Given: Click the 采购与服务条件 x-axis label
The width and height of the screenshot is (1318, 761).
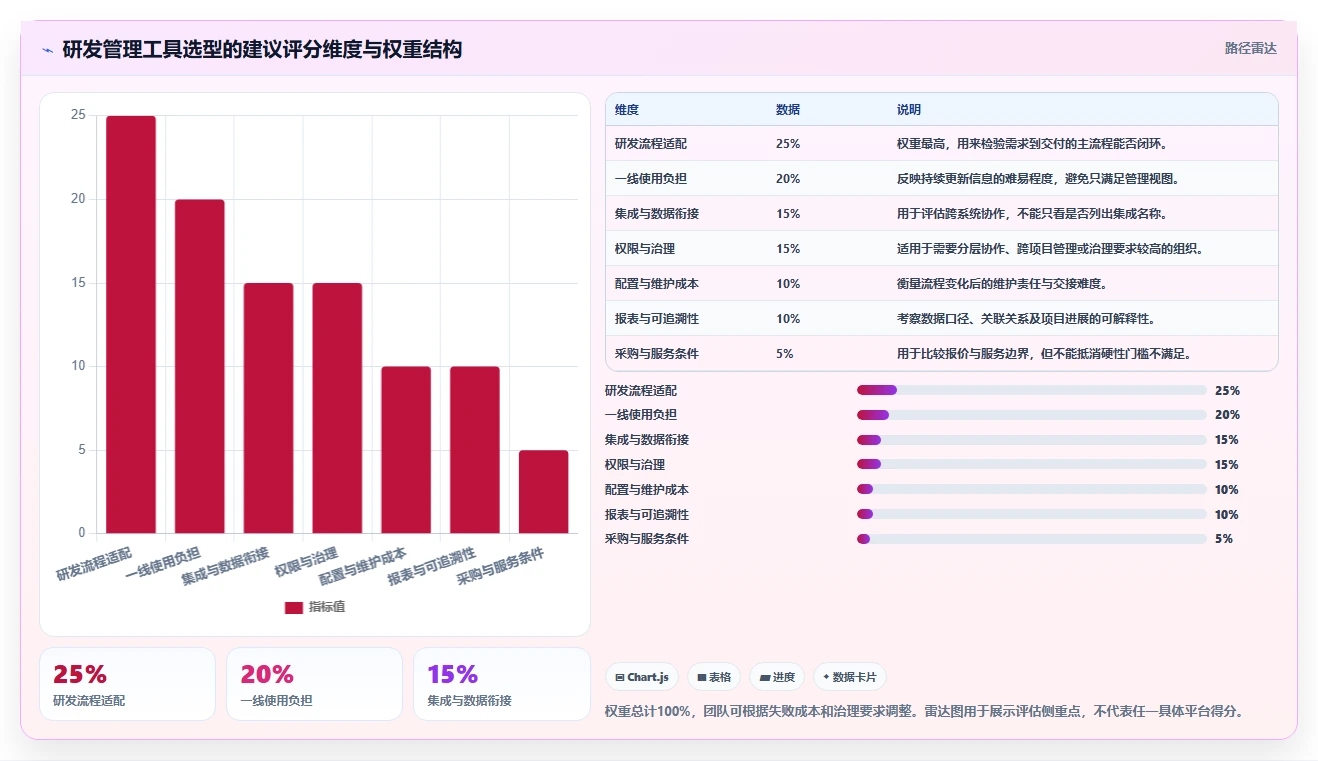Looking at the screenshot, I should point(500,567).
